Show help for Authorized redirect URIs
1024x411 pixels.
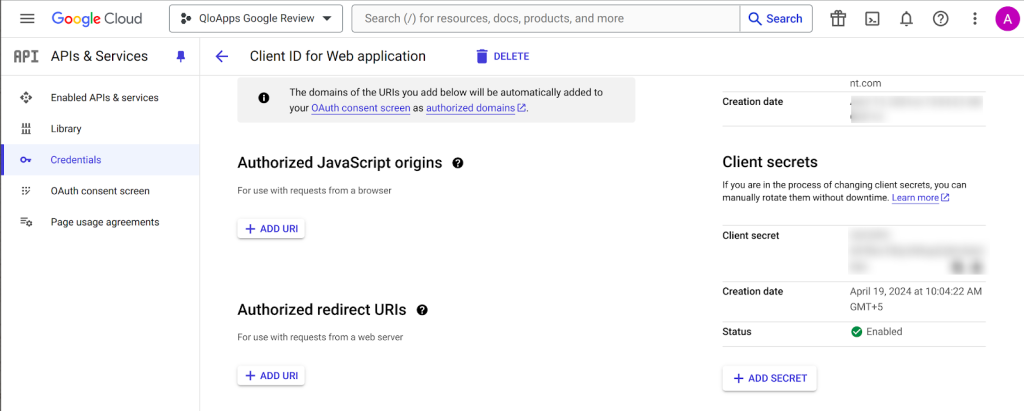422,310
